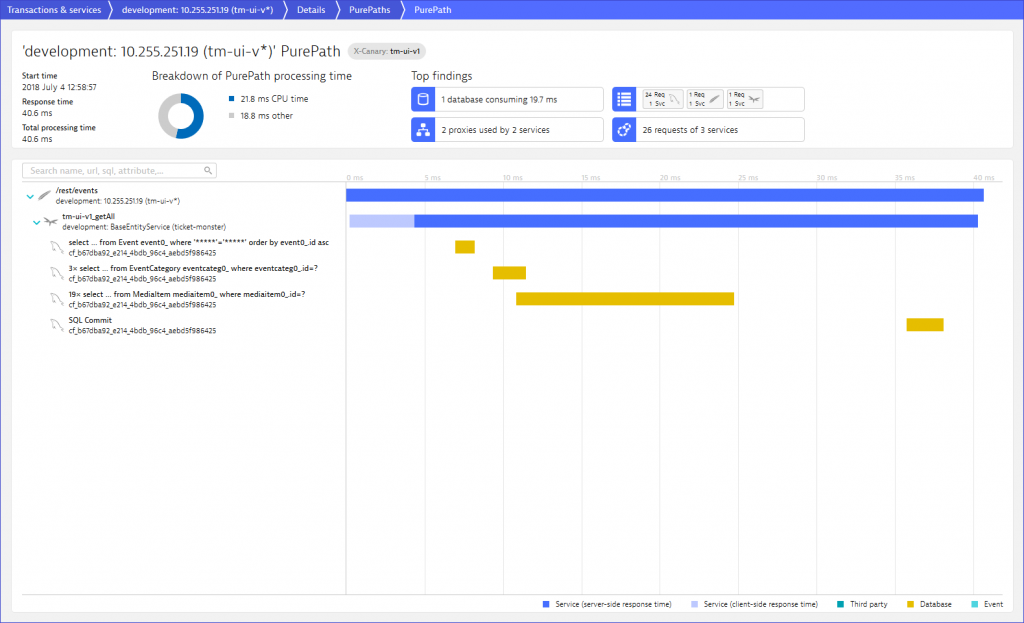Click the database icon beside SQL Commit

[x=58, y=325]
